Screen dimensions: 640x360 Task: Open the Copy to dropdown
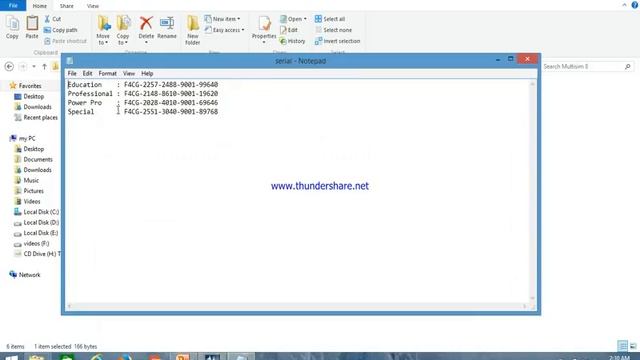[123, 30]
